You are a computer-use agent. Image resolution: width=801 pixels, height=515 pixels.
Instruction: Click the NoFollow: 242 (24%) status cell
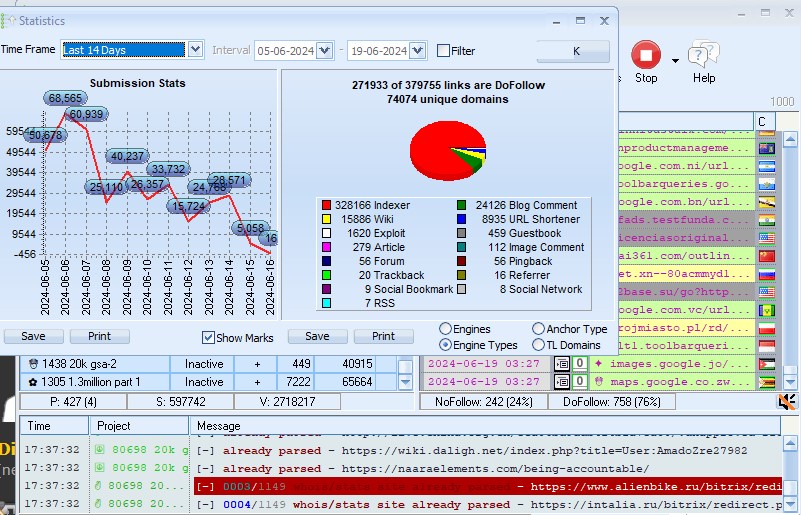[x=484, y=402]
